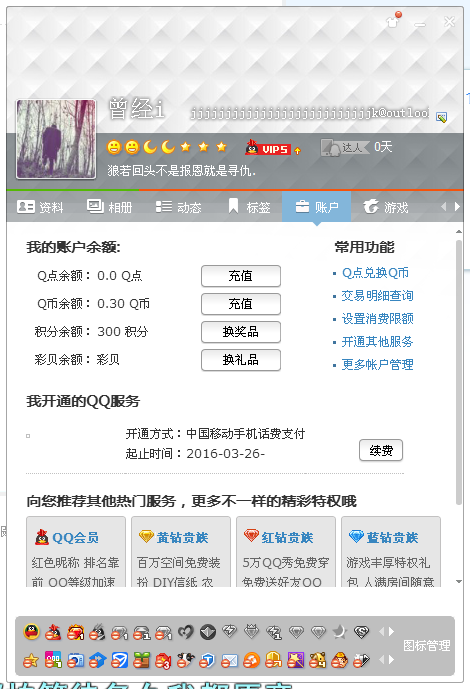Click the nickname 曾经i
Viewport: 470px width, 689px height.
137,109
